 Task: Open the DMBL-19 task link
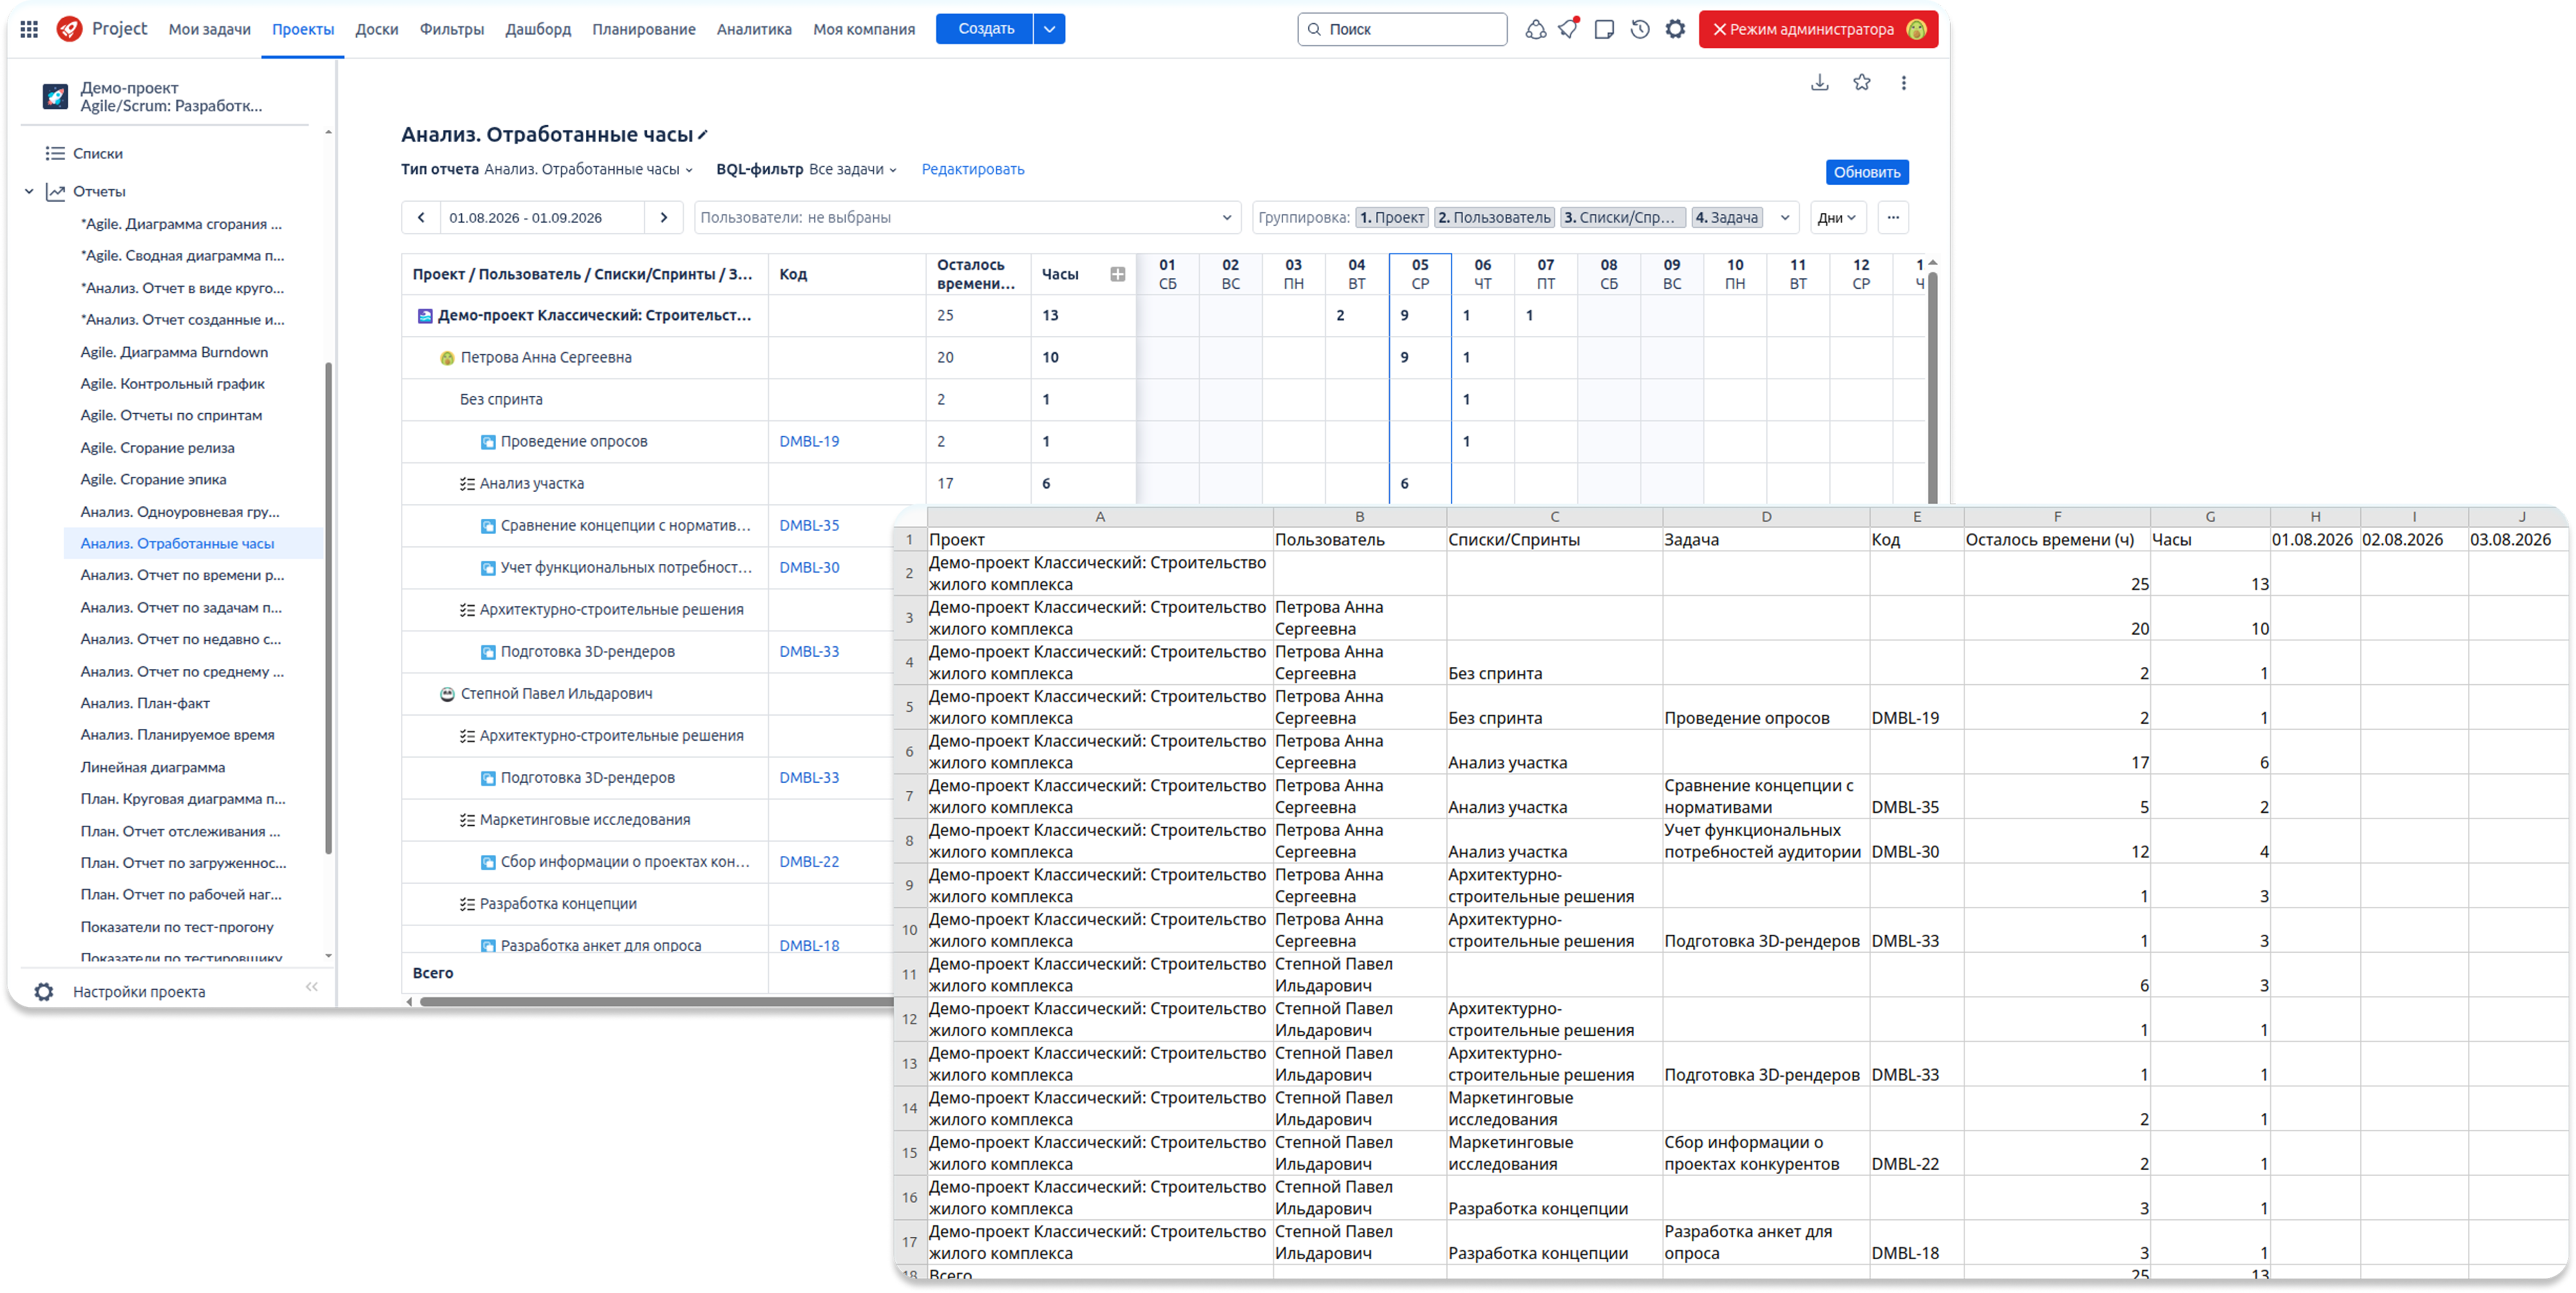809,441
